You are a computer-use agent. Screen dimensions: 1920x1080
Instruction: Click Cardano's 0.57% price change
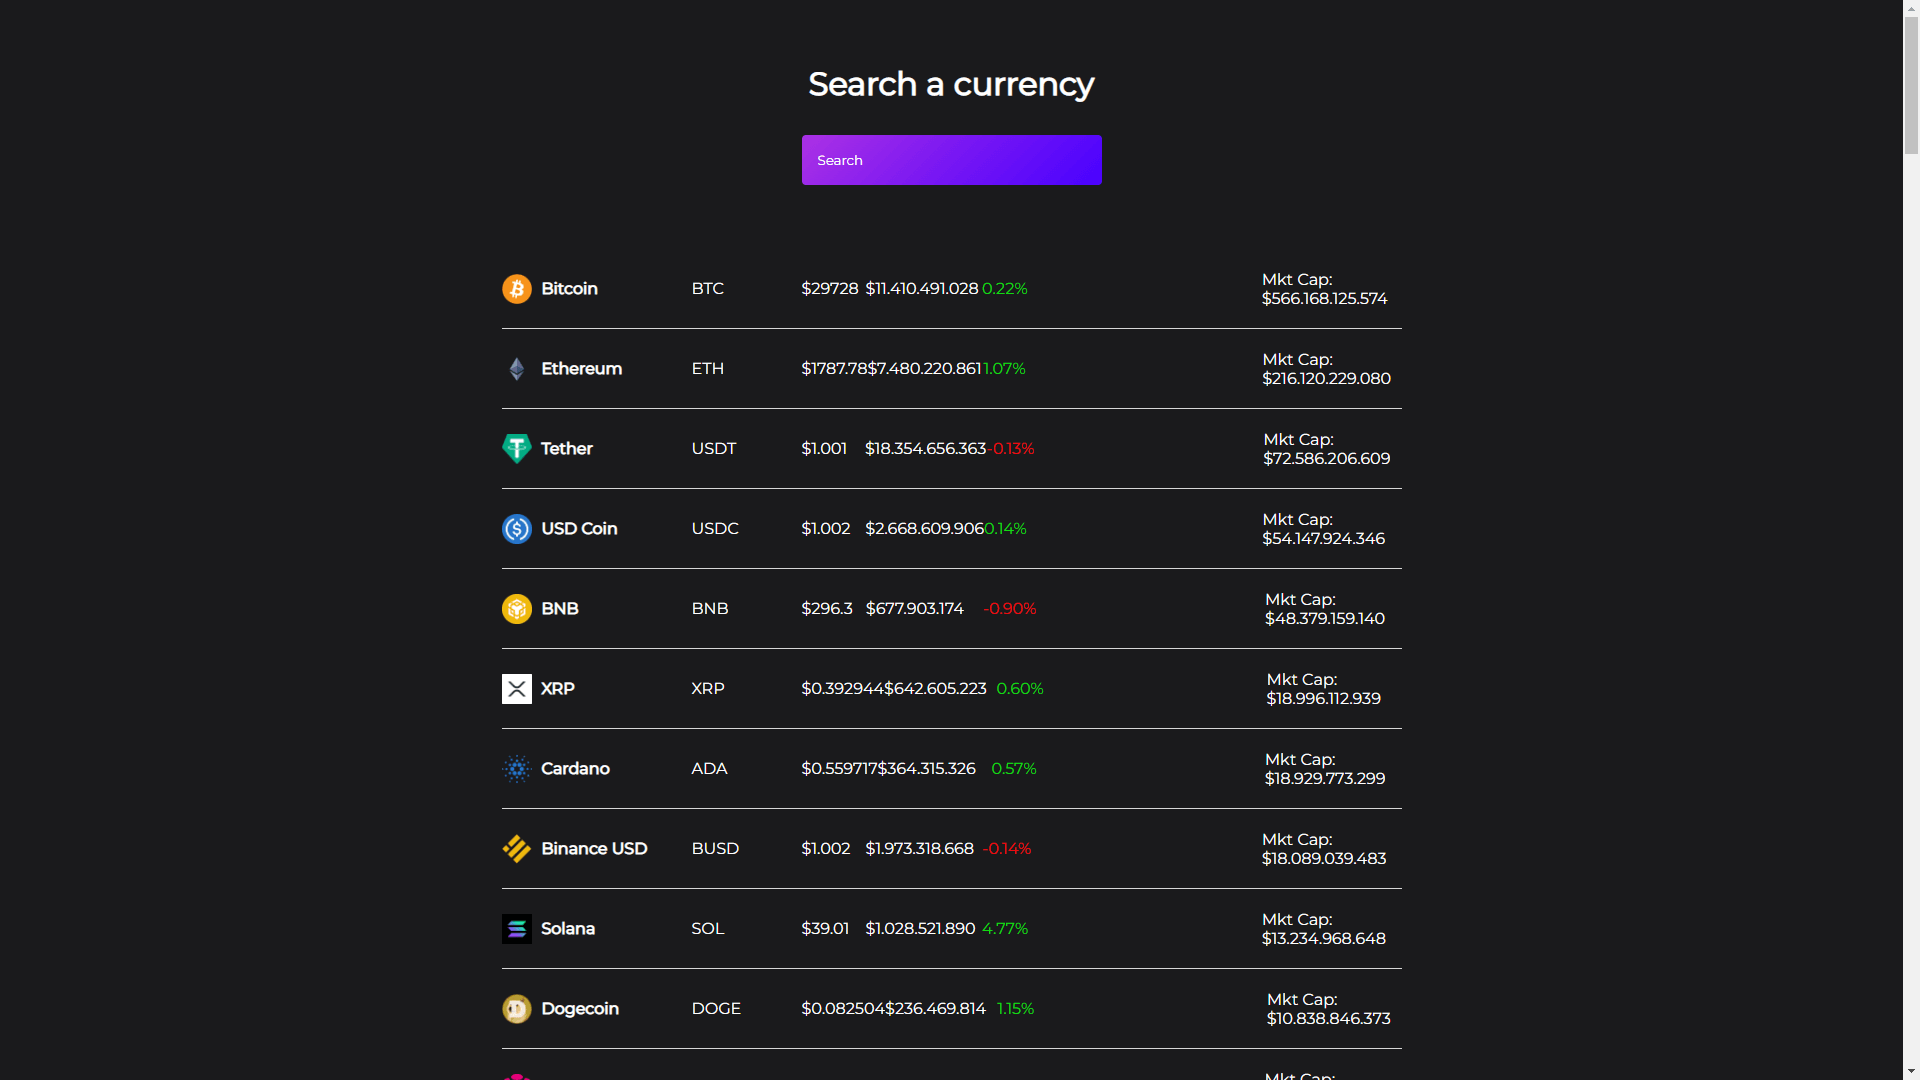click(x=1013, y=769)
